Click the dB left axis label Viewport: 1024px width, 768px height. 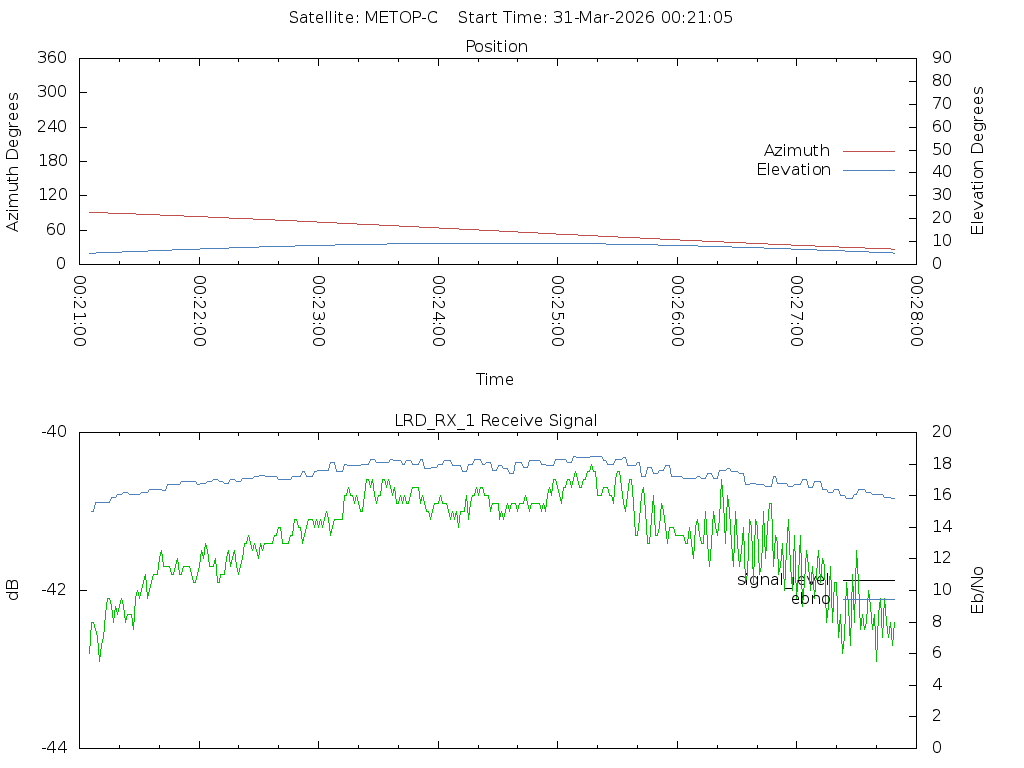13,589
